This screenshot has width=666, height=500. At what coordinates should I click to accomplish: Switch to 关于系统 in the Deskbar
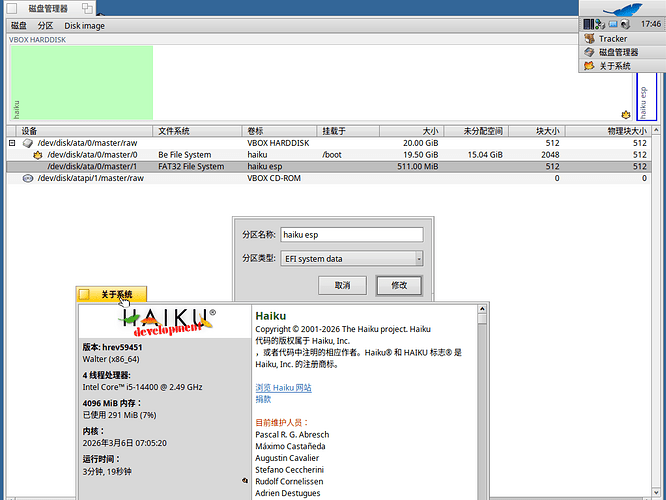click(614, 66)
